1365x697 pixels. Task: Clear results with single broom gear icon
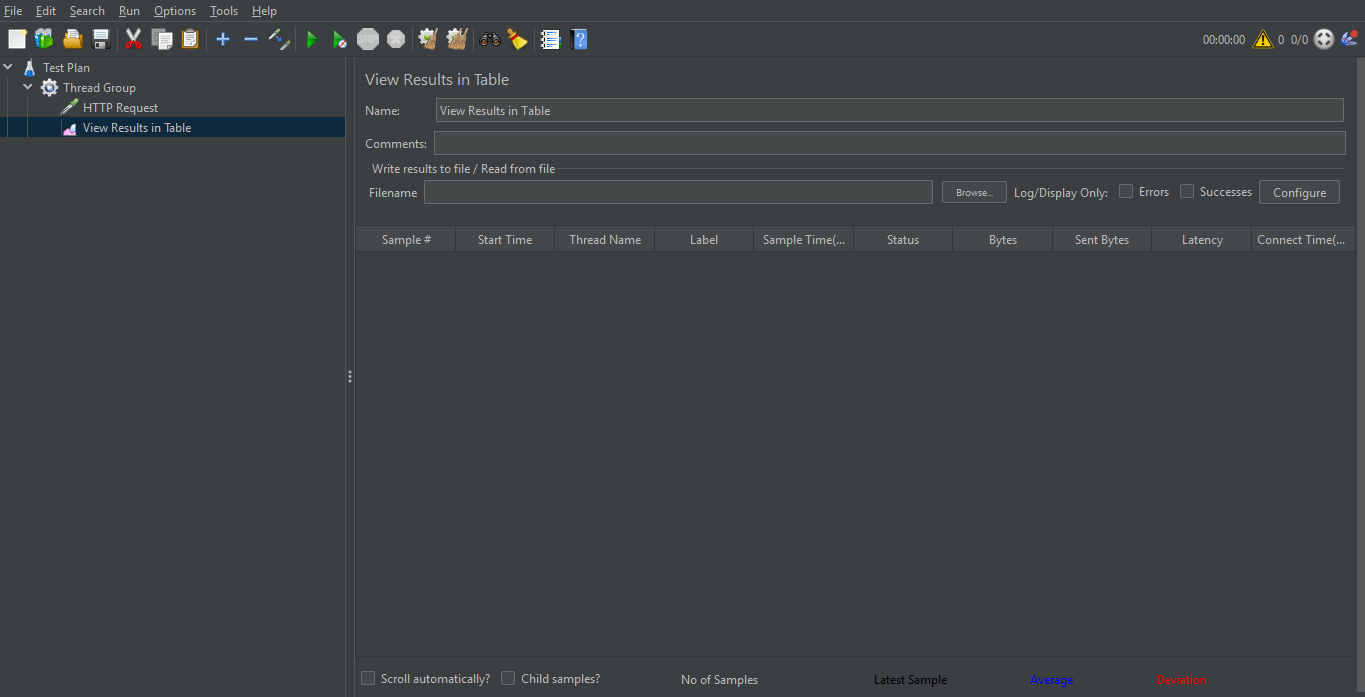(428, 39)
